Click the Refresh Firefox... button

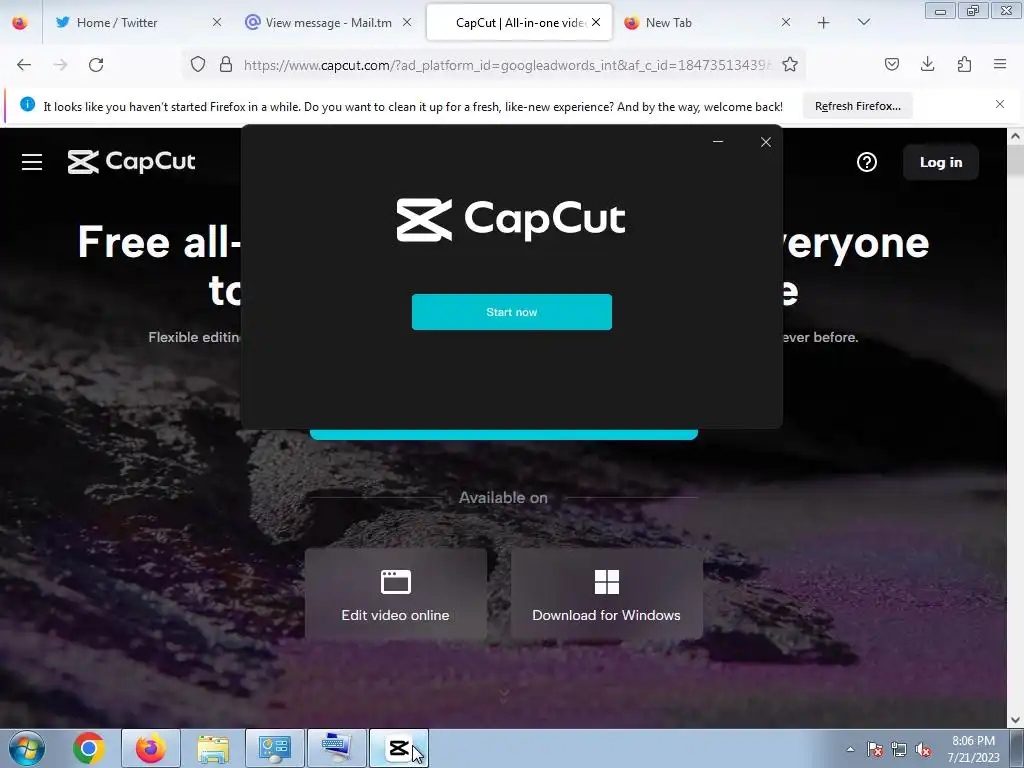click(857, 106)
